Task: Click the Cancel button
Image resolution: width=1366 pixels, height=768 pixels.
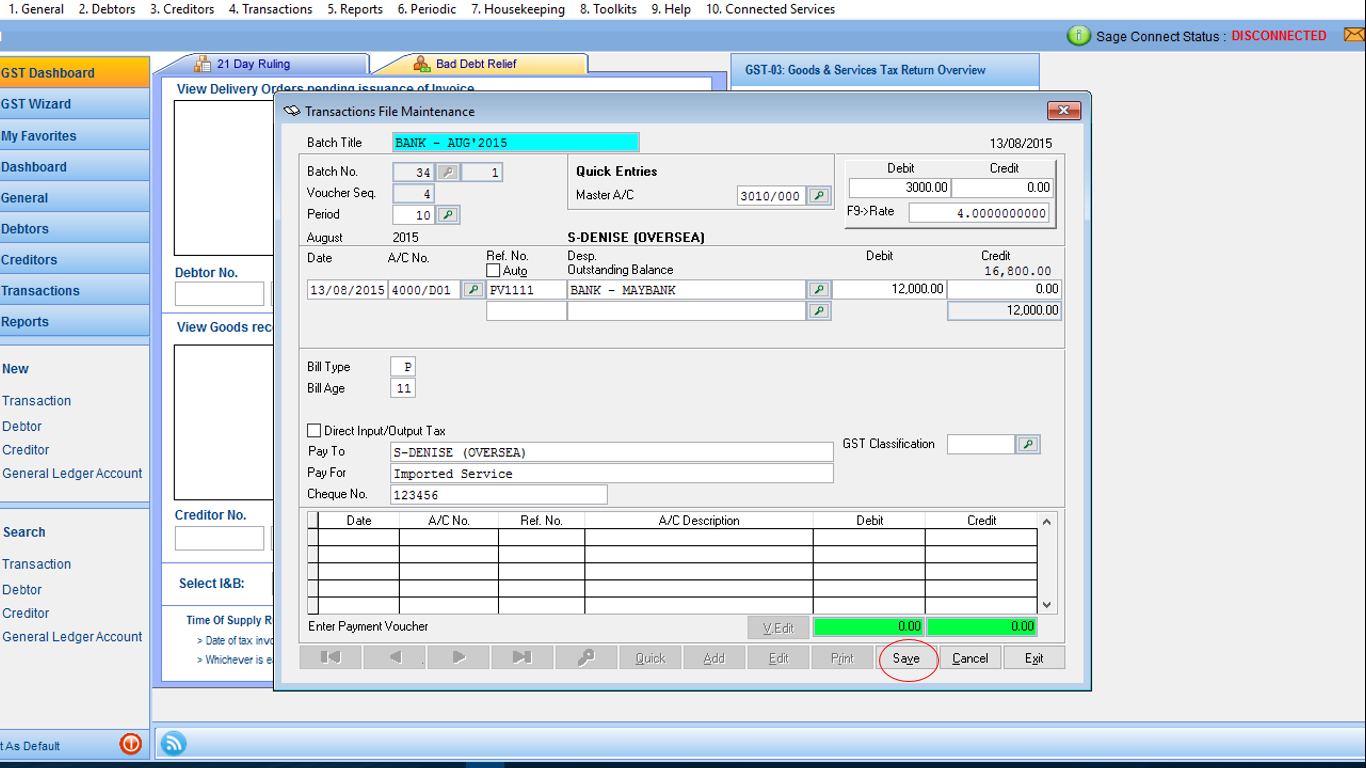Action: coord(970,658)
